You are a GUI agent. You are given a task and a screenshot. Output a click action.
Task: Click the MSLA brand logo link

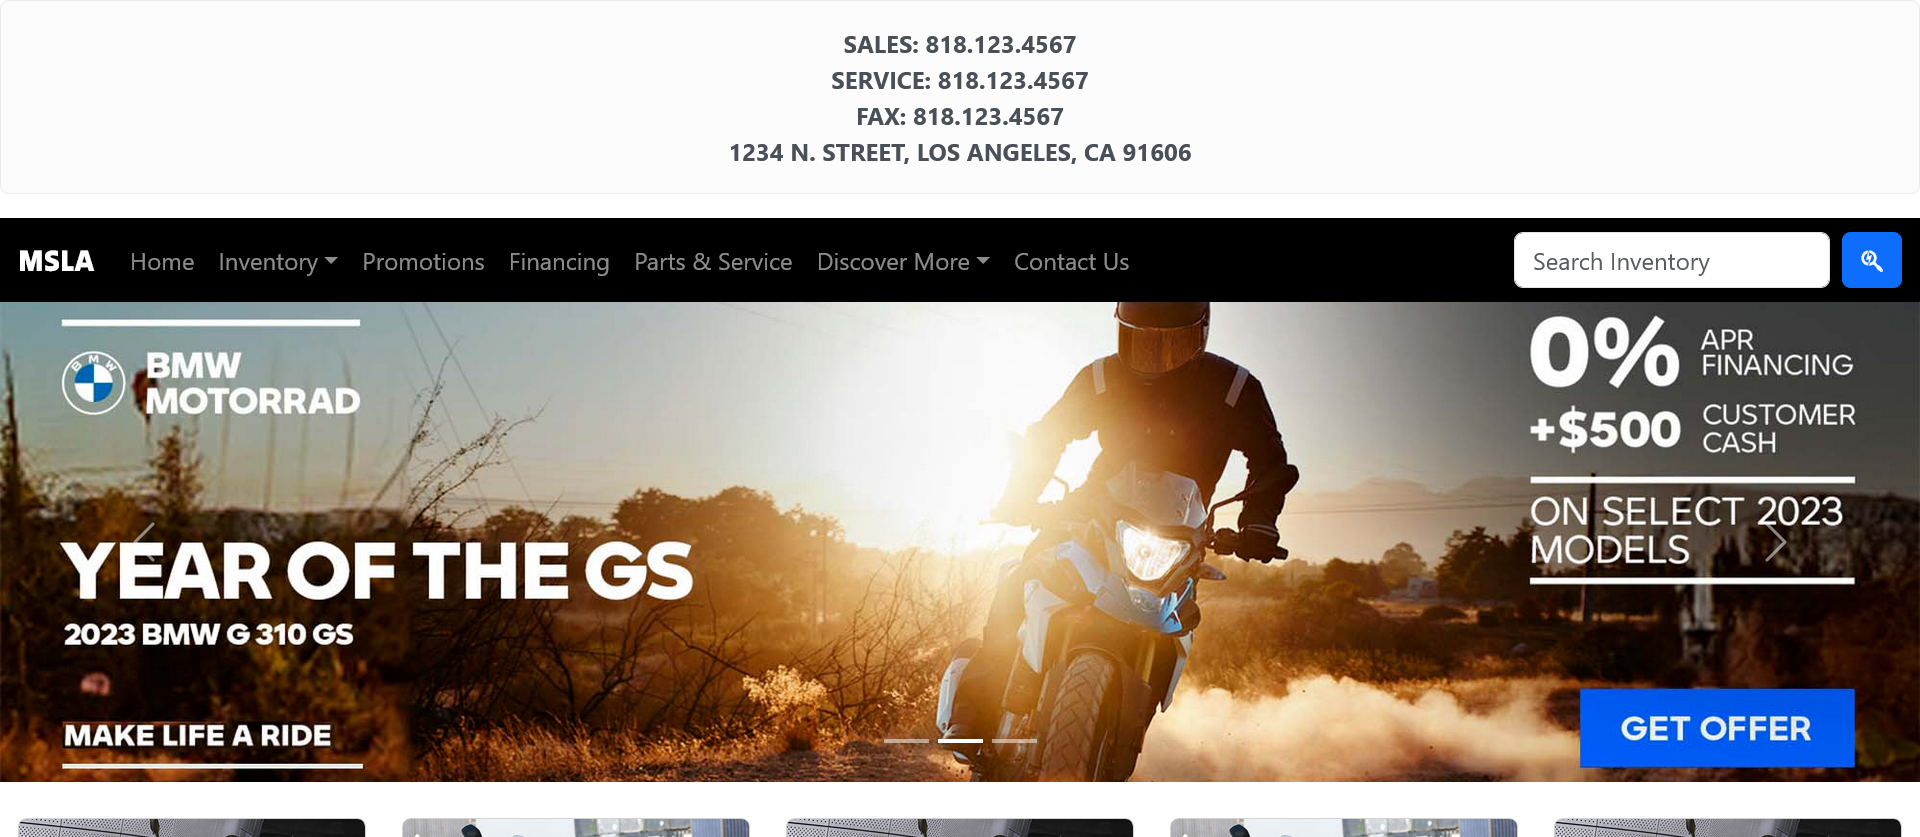[57, 261]
